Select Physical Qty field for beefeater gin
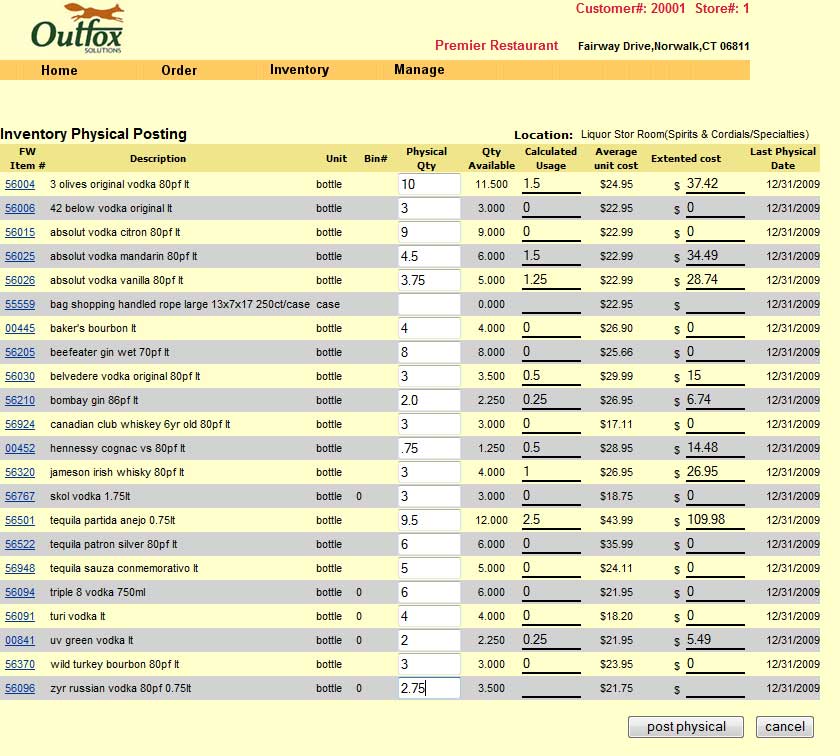The height and width of the screenshot is (756, 840). [x=428, y=352]
